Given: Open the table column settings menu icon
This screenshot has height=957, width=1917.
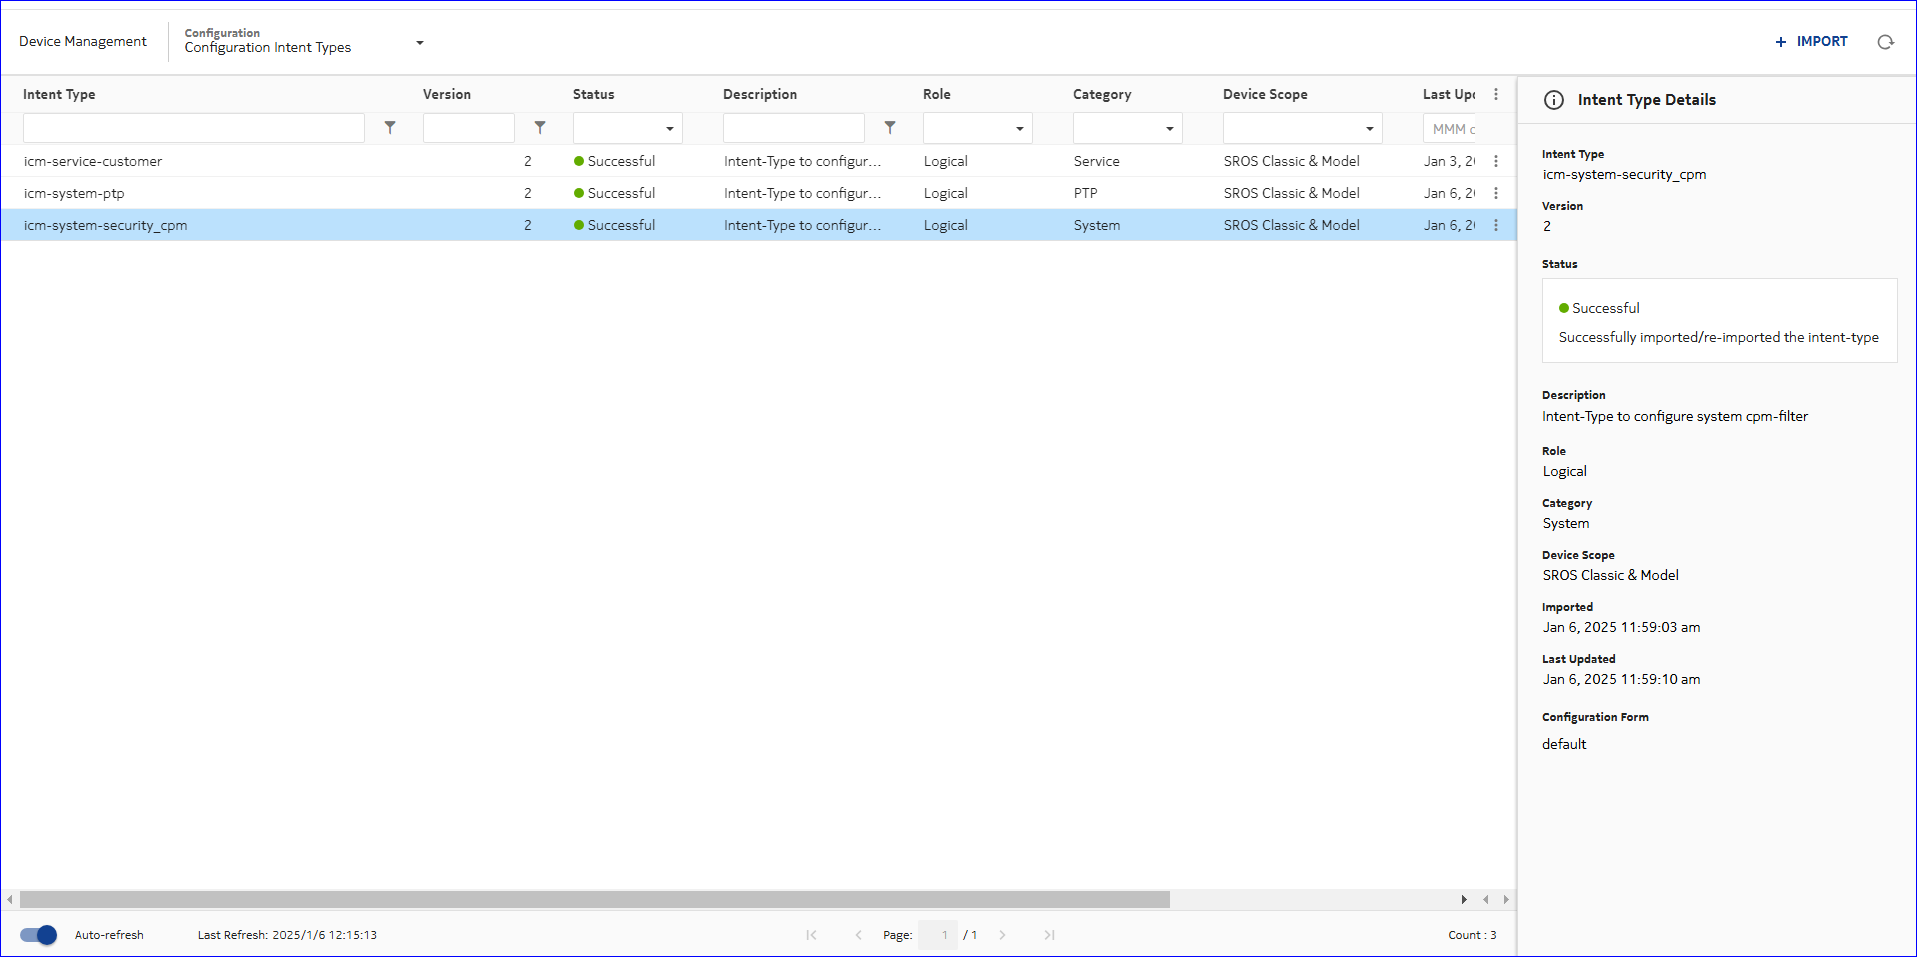Looking at the screenshot, I should tap(1496, 94).
